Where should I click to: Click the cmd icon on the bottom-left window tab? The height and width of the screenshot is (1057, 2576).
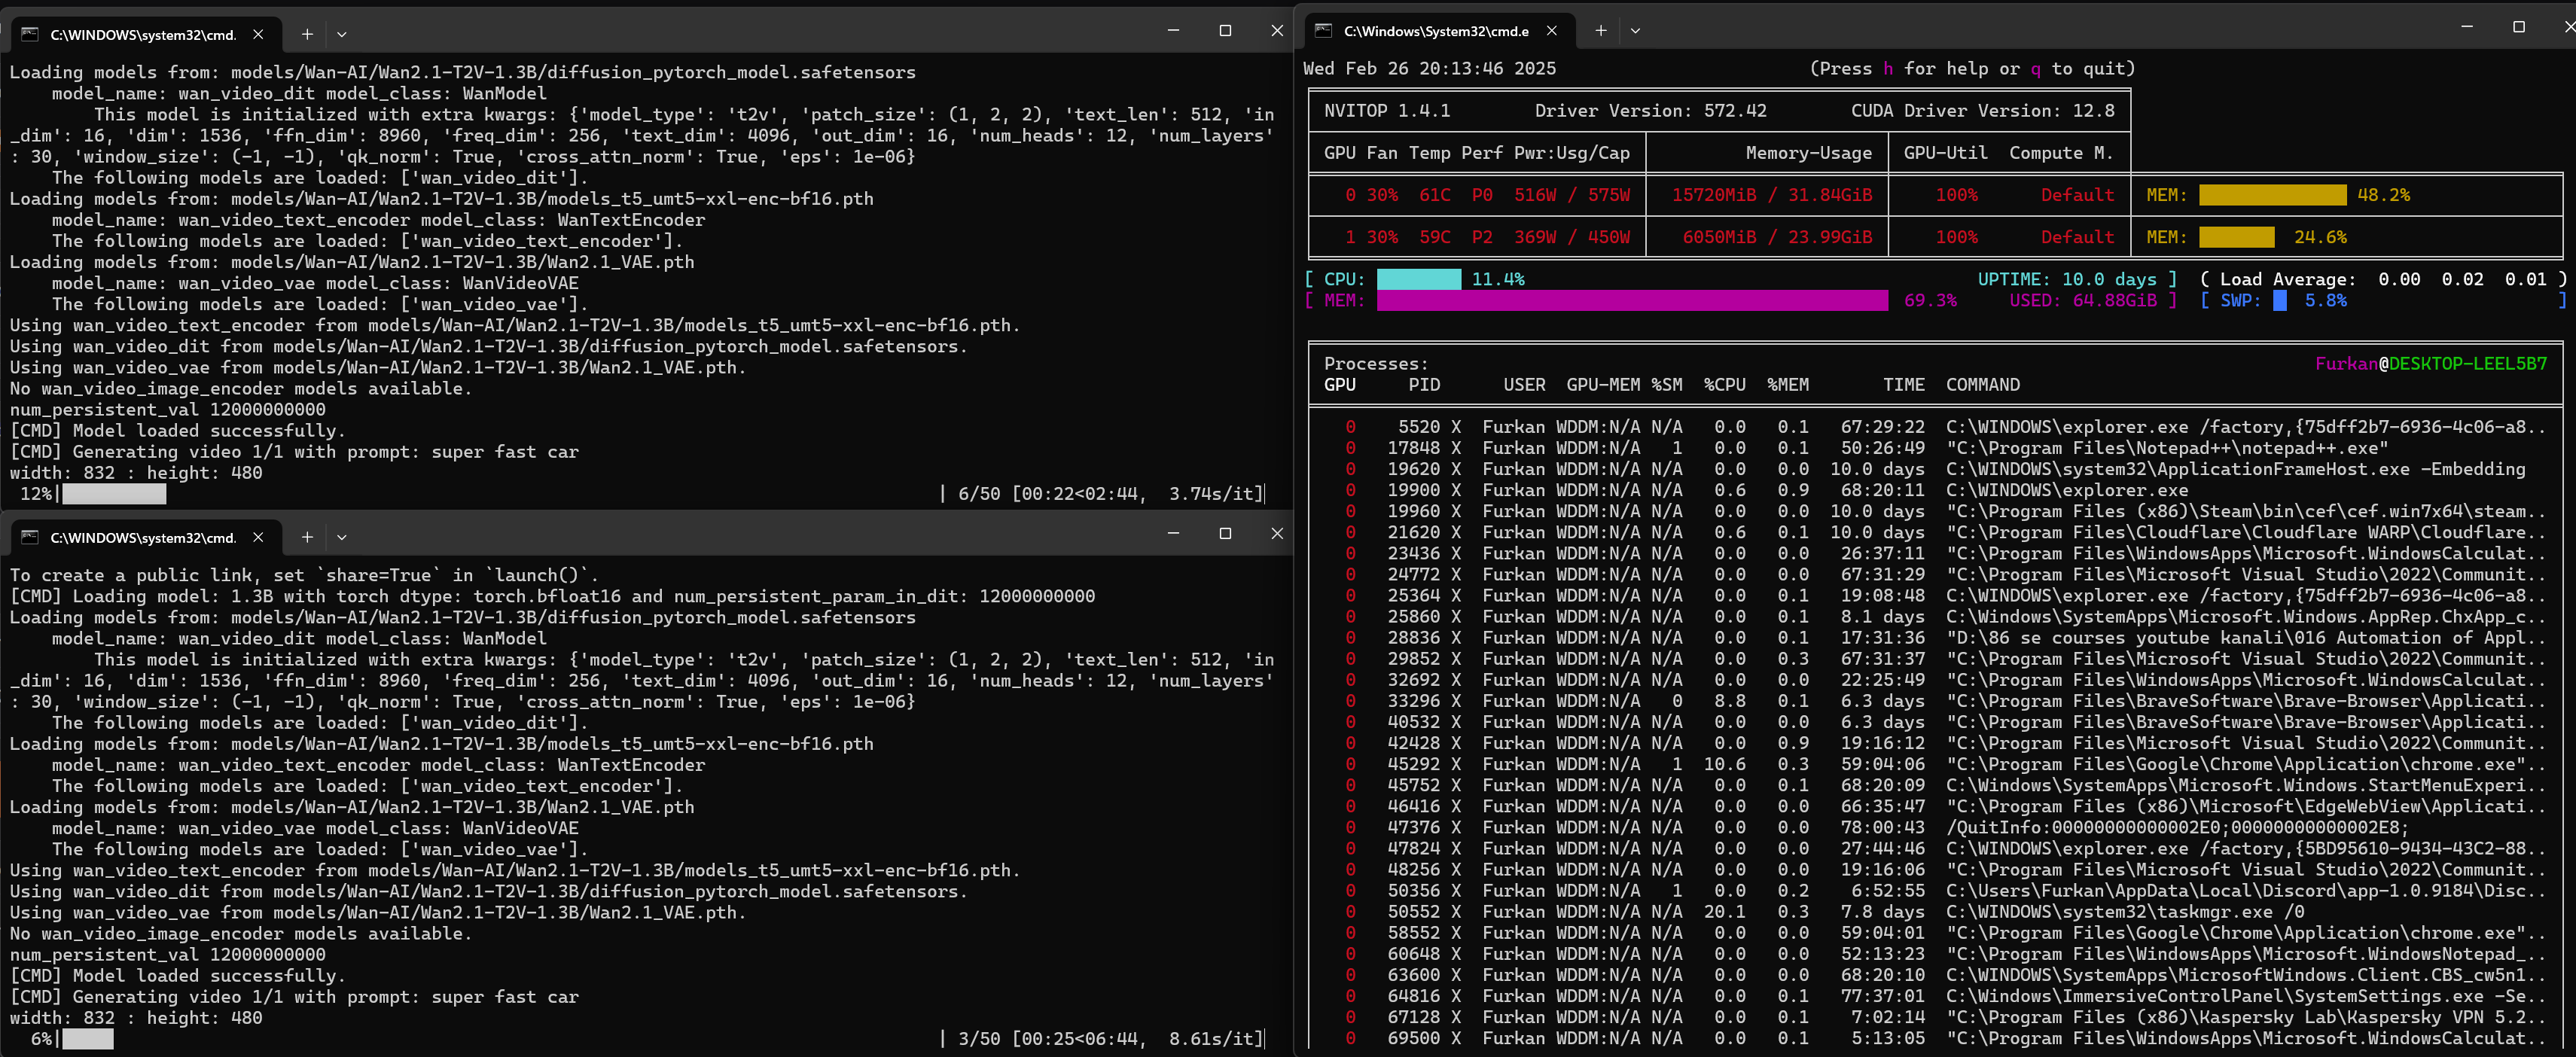(x=30, y=537)
